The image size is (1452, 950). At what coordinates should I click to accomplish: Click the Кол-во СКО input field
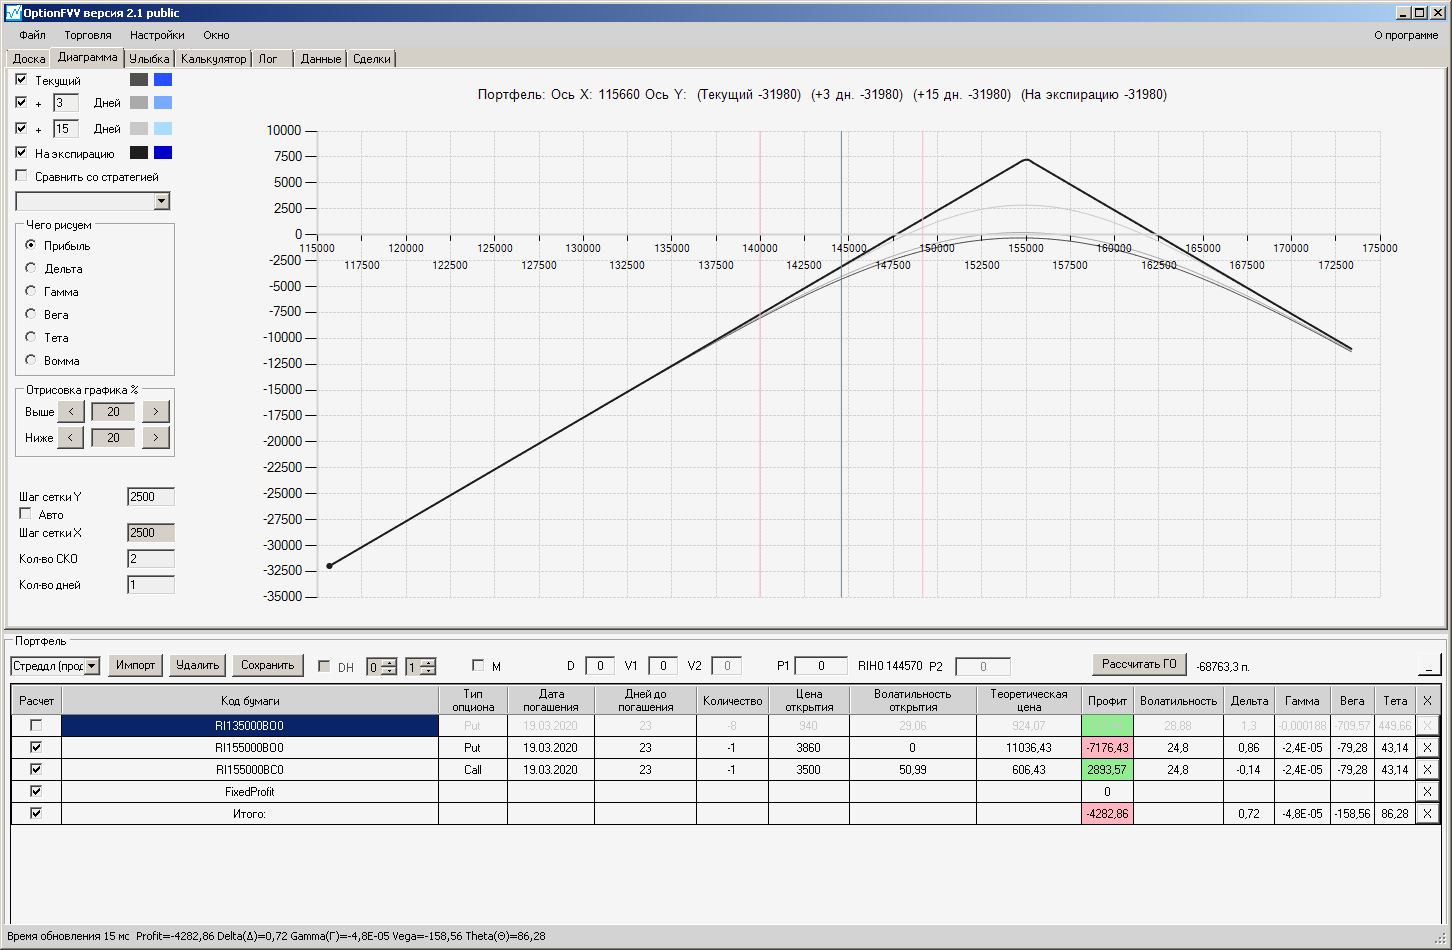coord(151,559)
